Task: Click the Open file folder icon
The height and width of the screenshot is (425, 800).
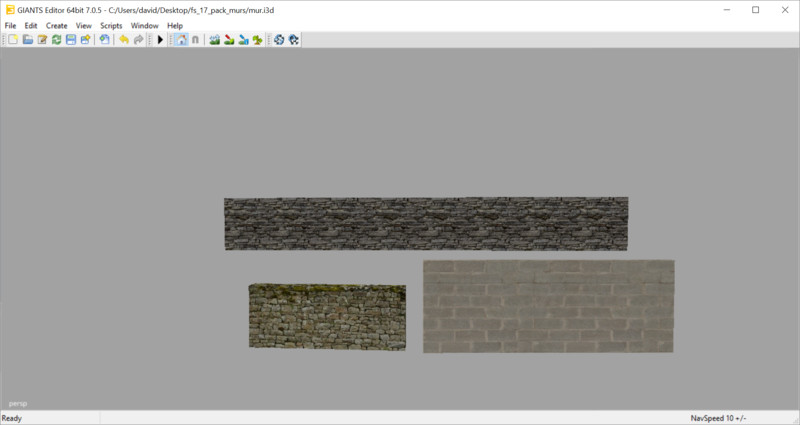Action: [28, 40]
